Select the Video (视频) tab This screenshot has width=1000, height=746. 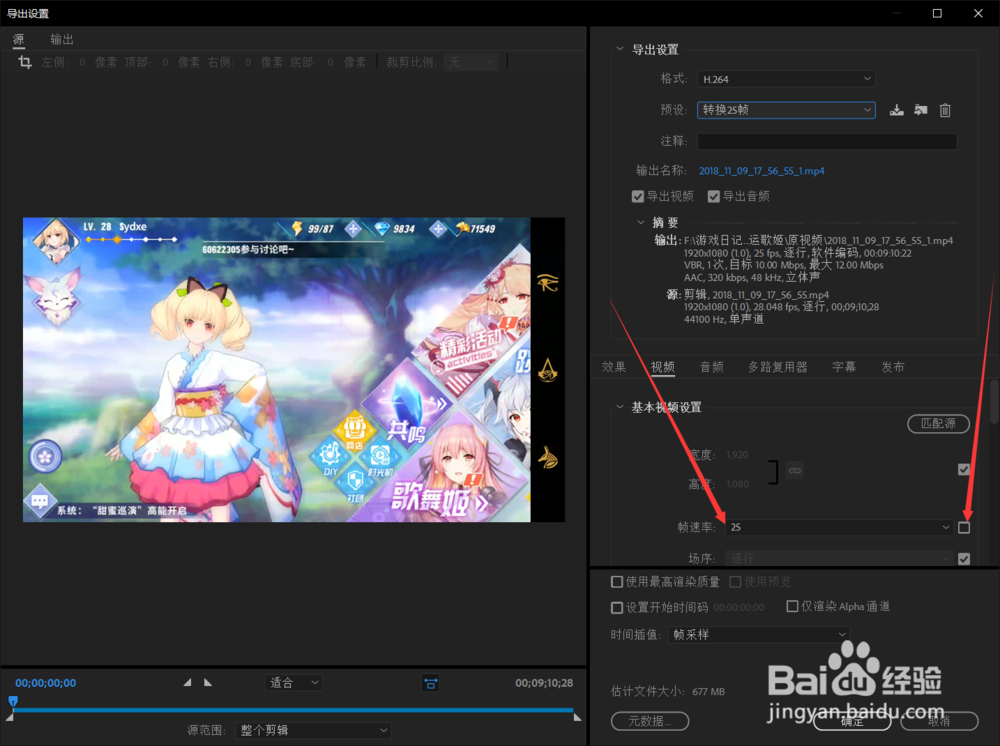tap(663, 367)
